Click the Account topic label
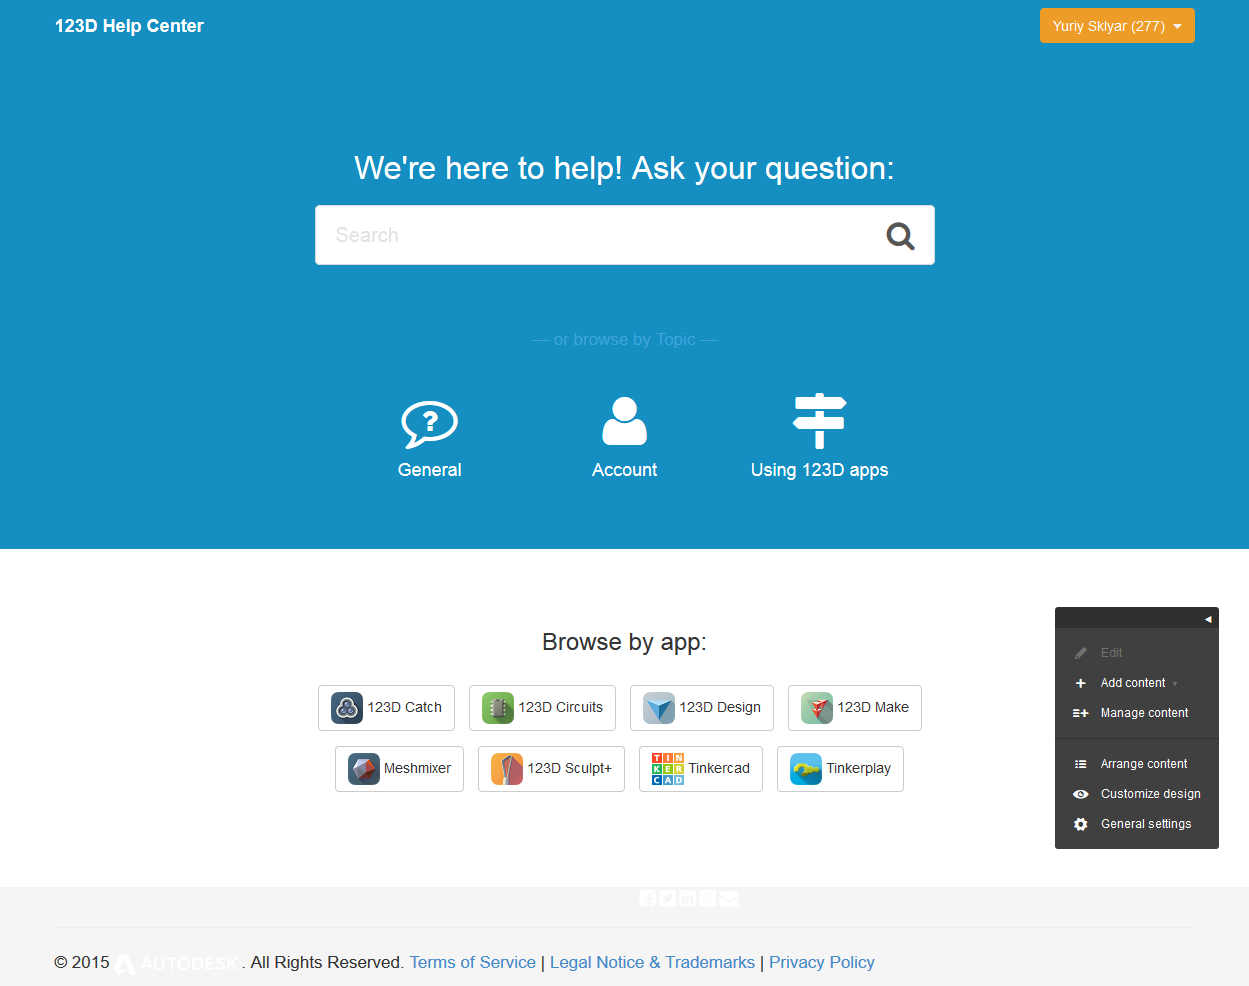Screen dimensions: 1249x986 625,470
